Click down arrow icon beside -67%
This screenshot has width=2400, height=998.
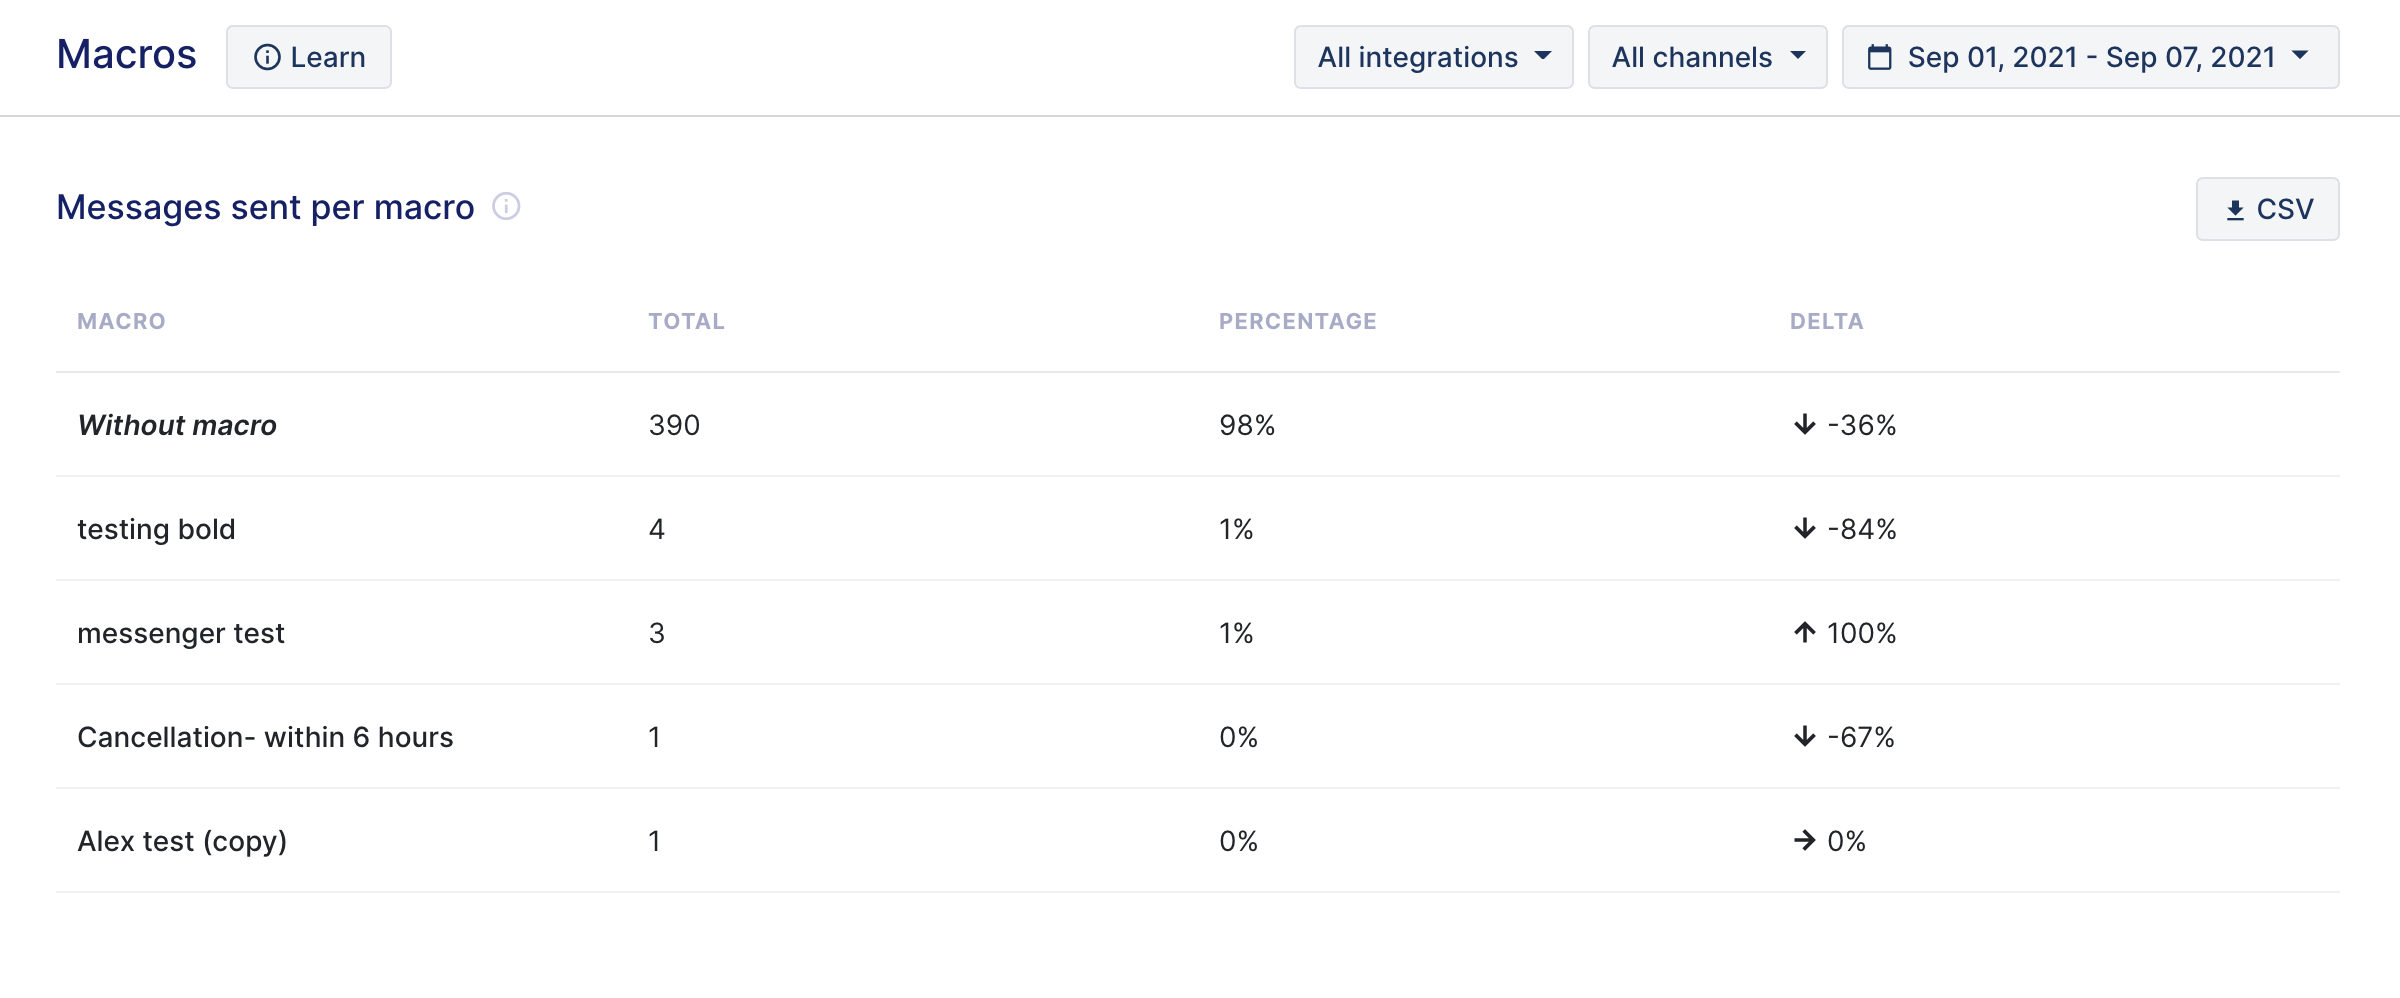[x=1804, y=737]
